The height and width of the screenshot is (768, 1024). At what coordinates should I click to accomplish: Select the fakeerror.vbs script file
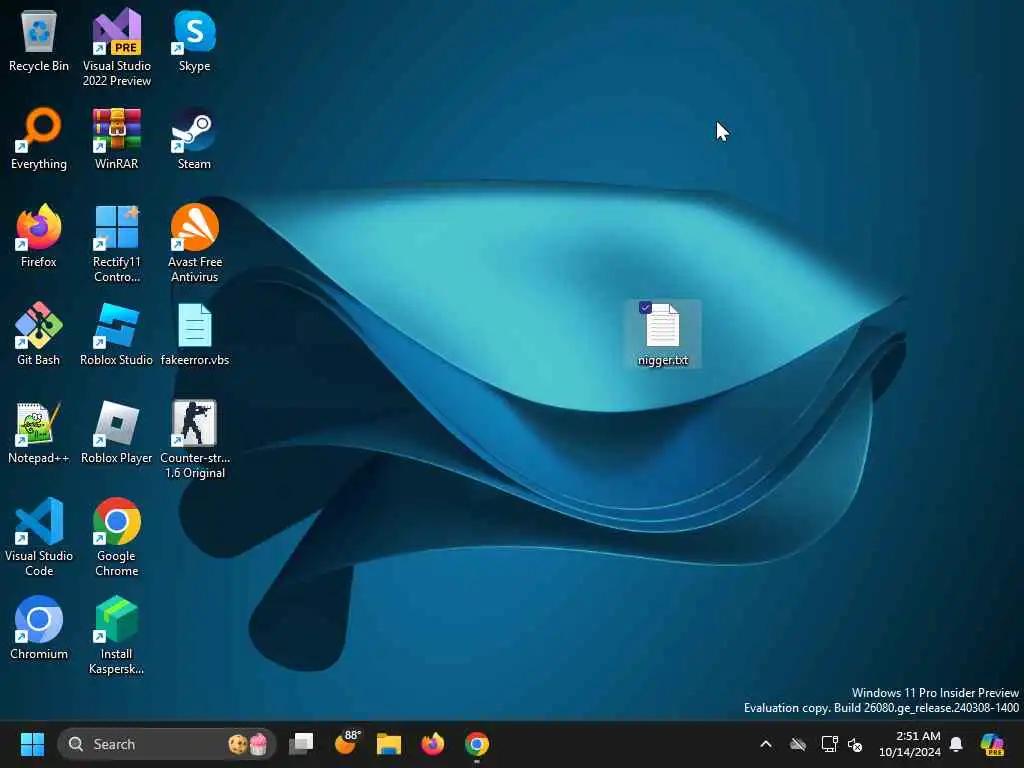click(194, 335)
